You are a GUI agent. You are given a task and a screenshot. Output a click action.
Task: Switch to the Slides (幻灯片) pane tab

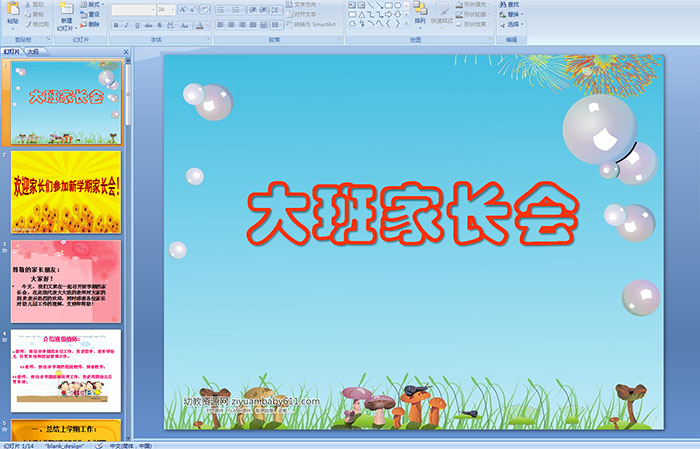pos(12,52)
